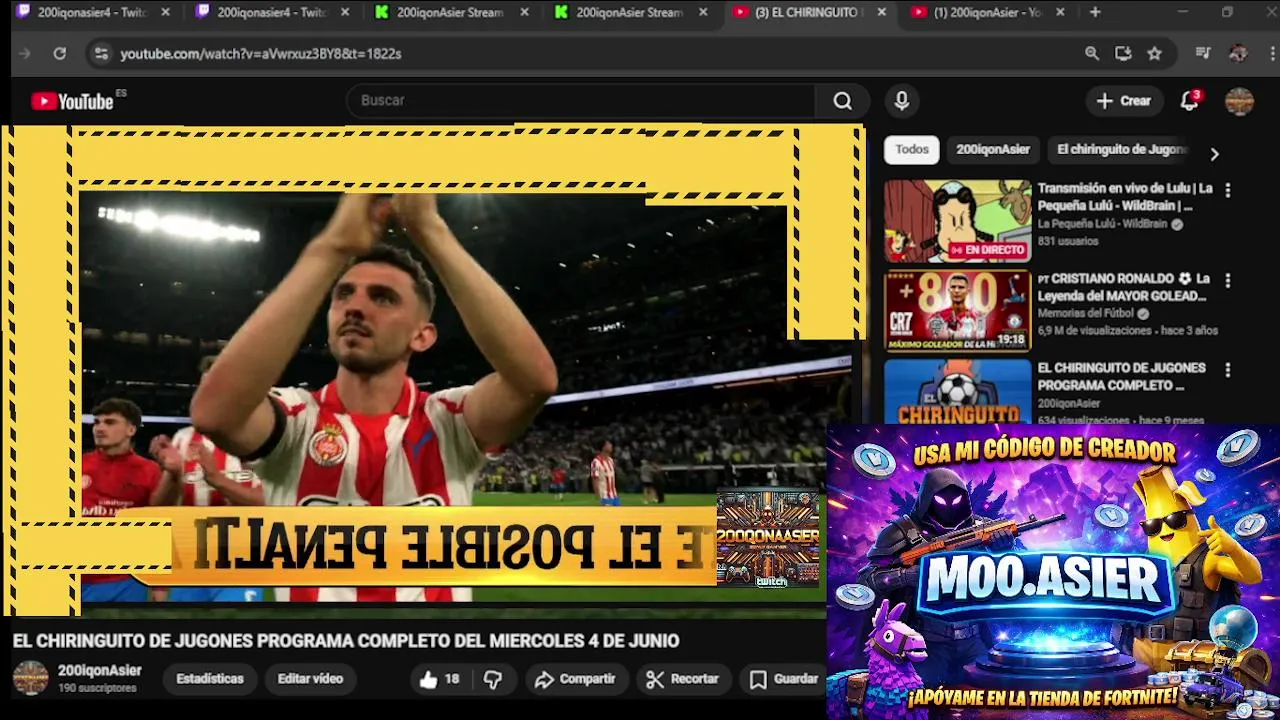The image size is (1280, 720).
Task: Click the browser address bar URL
Action: (261, 54)
